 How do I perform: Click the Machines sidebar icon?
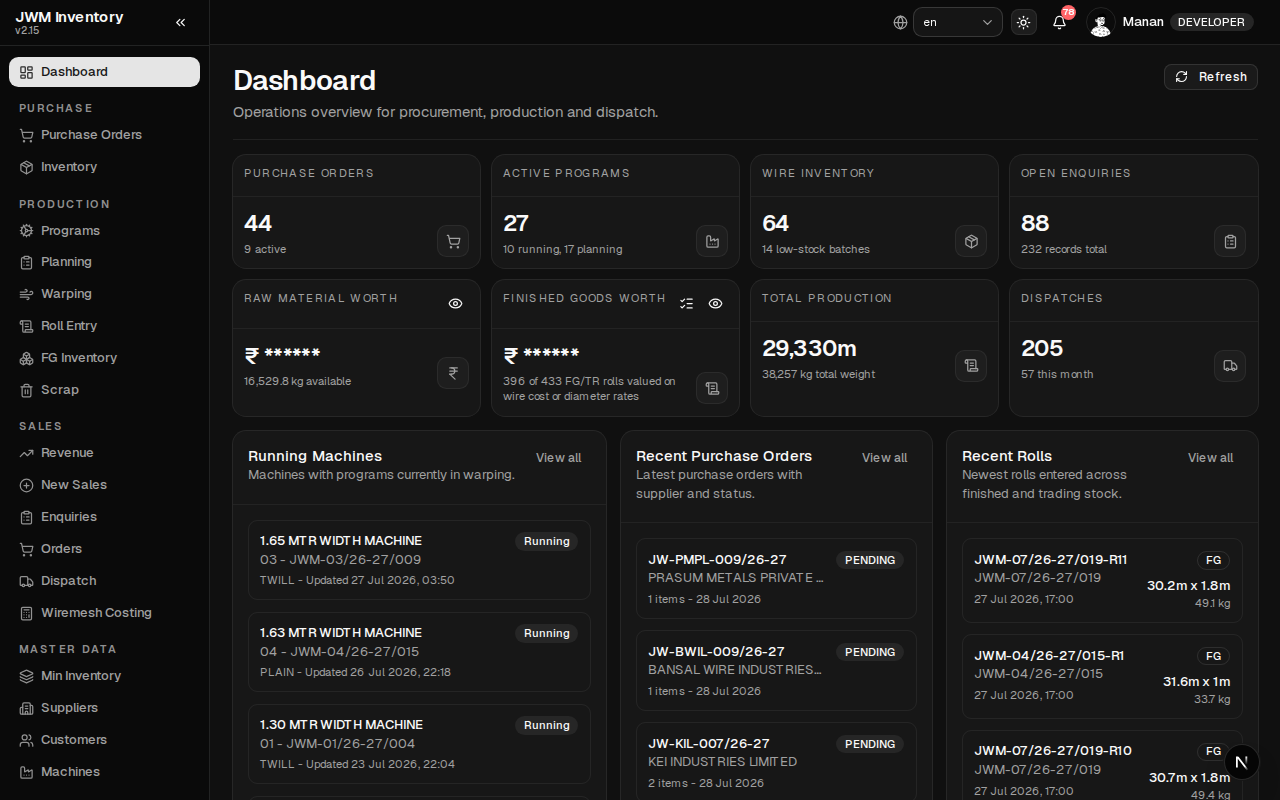[27, 772]
